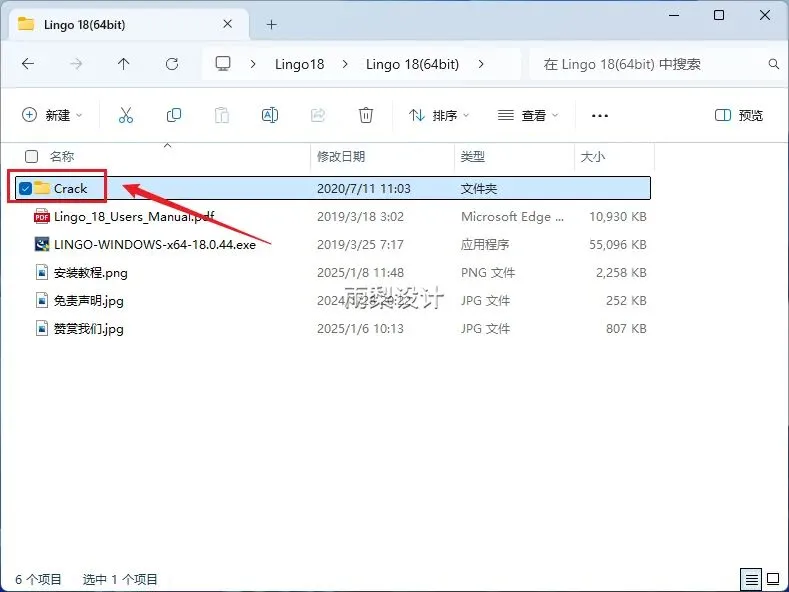The height and width of the screenshot is (592, 789).
Task: Click the Crack folder icon
Action: pos(42,188)
